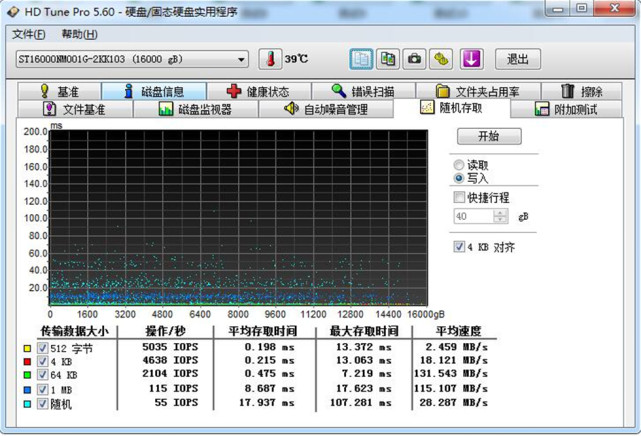
Task: Toggle the 快捷行程 checkbox
Action: (x=460, y=198)
